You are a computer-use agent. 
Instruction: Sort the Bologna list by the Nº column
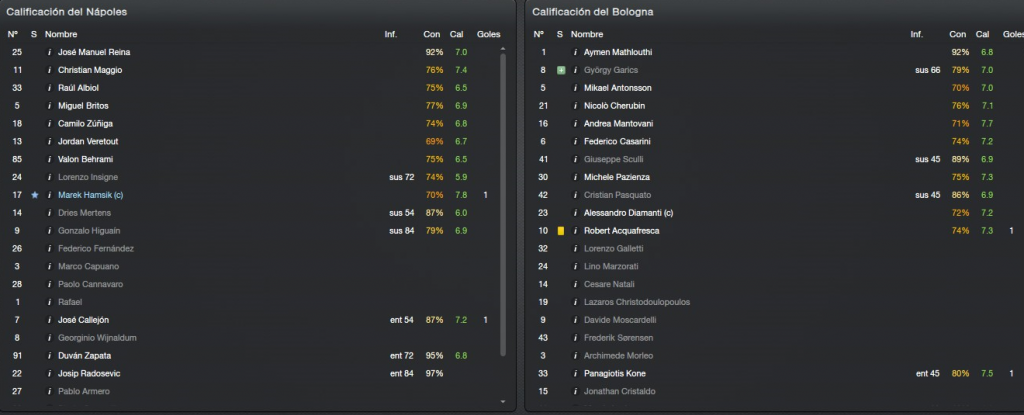538,34
